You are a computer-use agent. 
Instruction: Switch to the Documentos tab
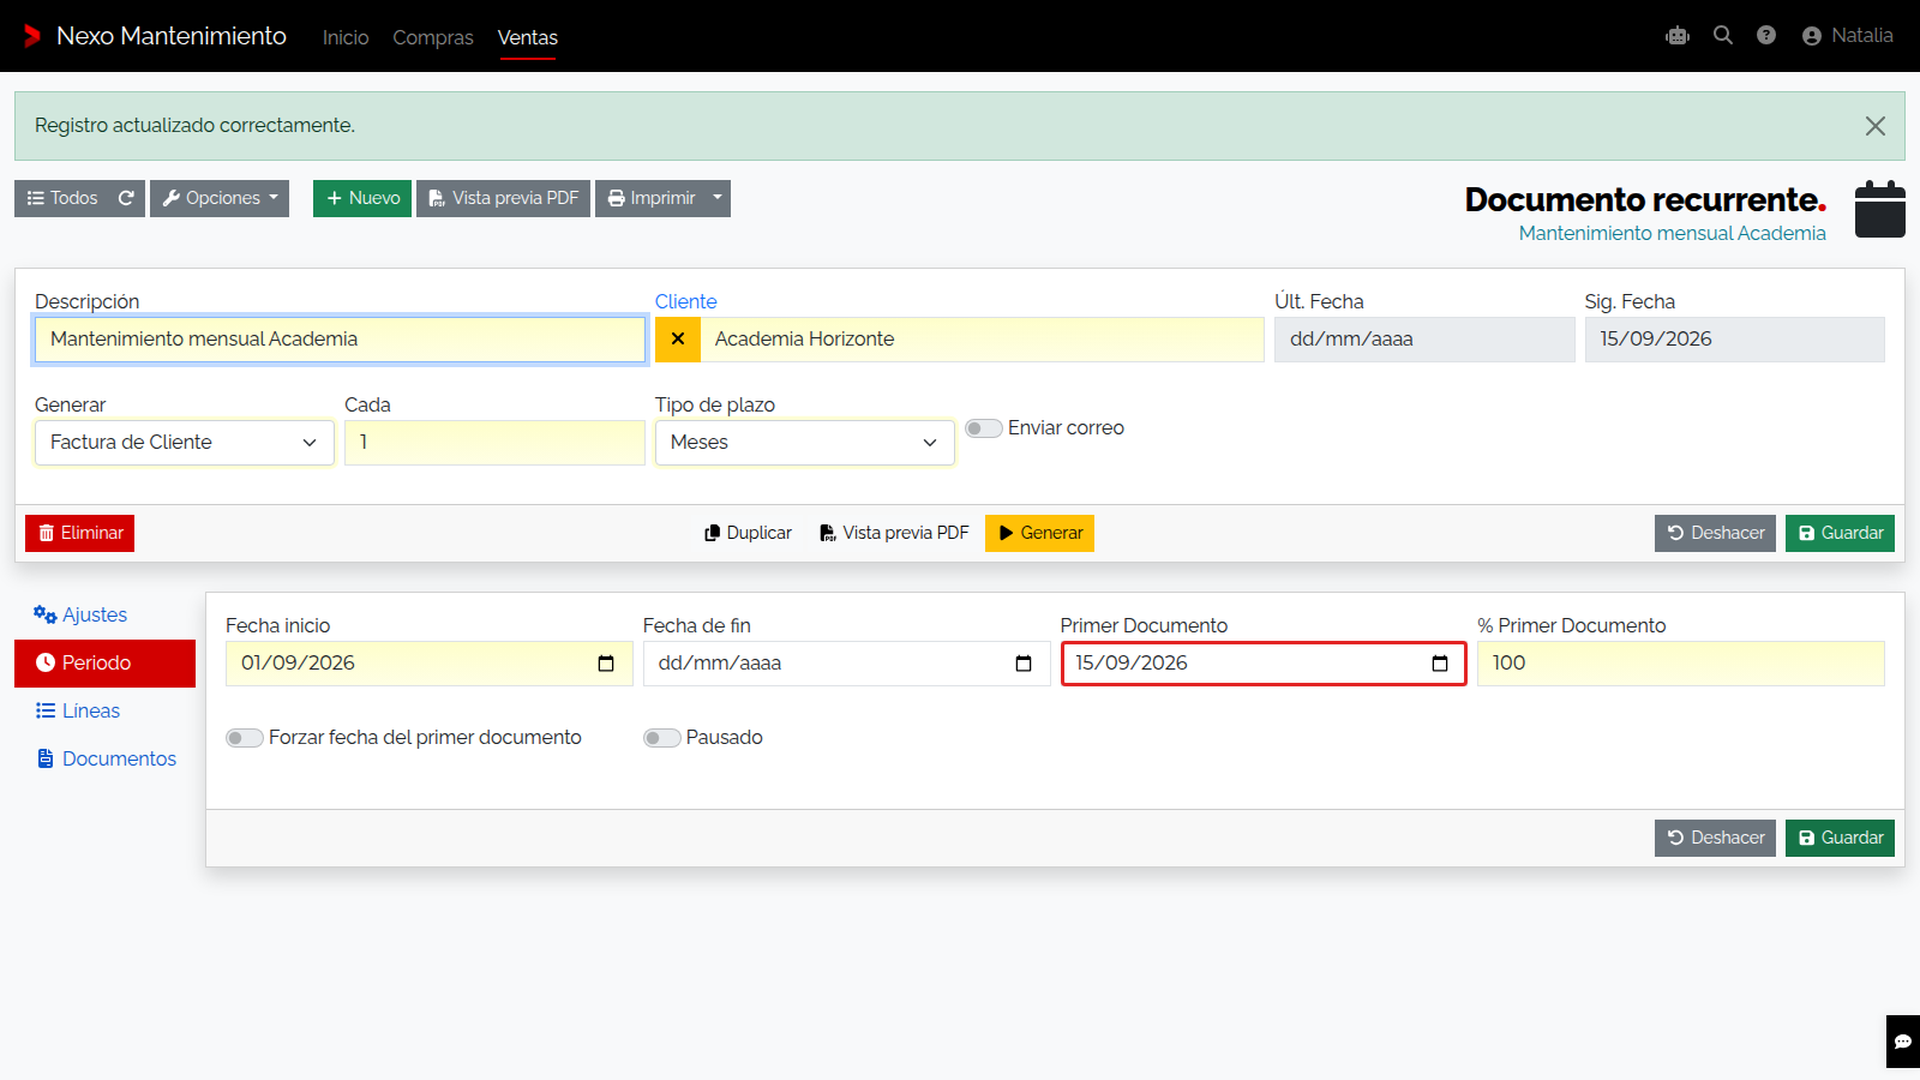tap(105, 759)
